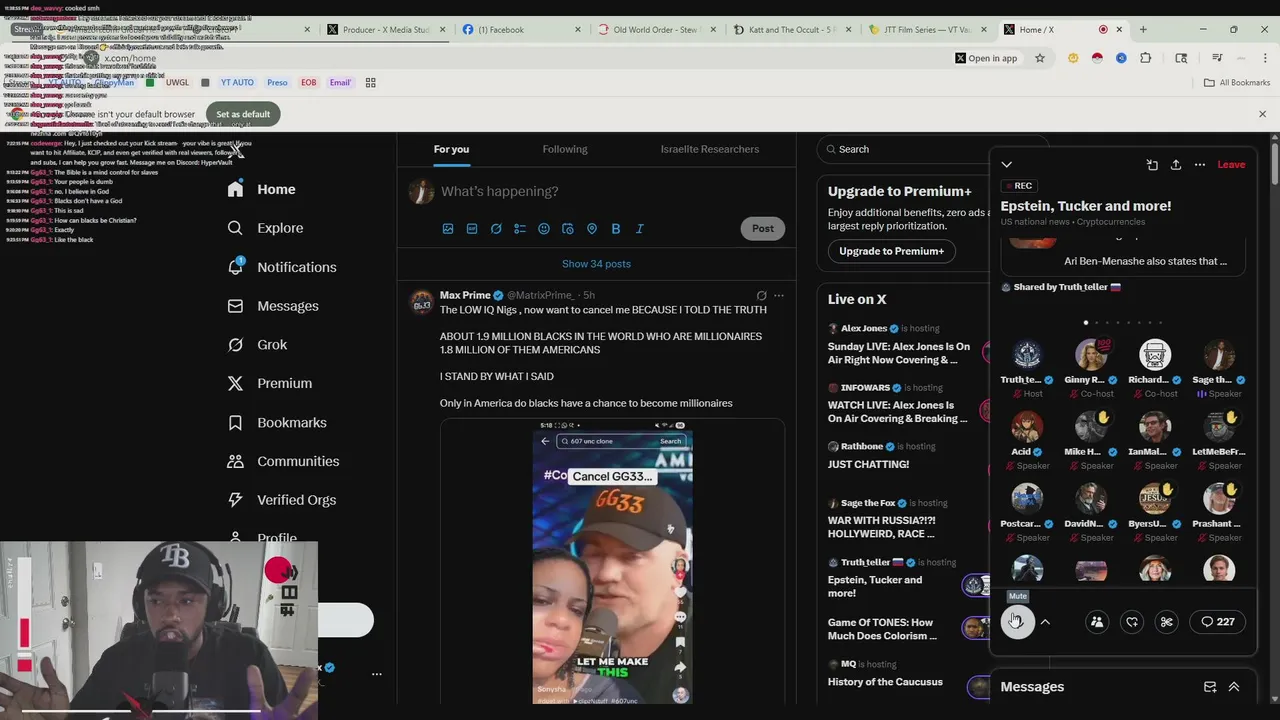The height and width of the screenshot is (720, 1280).
Task: Expand microphone options caret in Space
Action: tap(1045, 622)
